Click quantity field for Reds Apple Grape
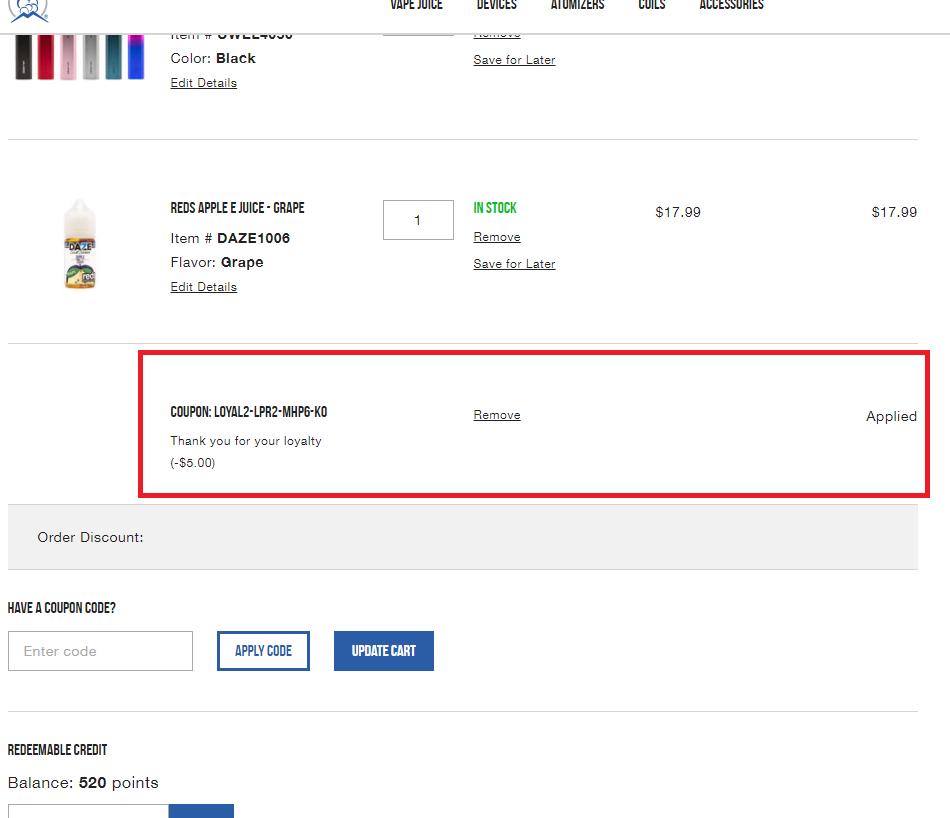950x818 pixels. pyautogui.click(x=418, y=220)
